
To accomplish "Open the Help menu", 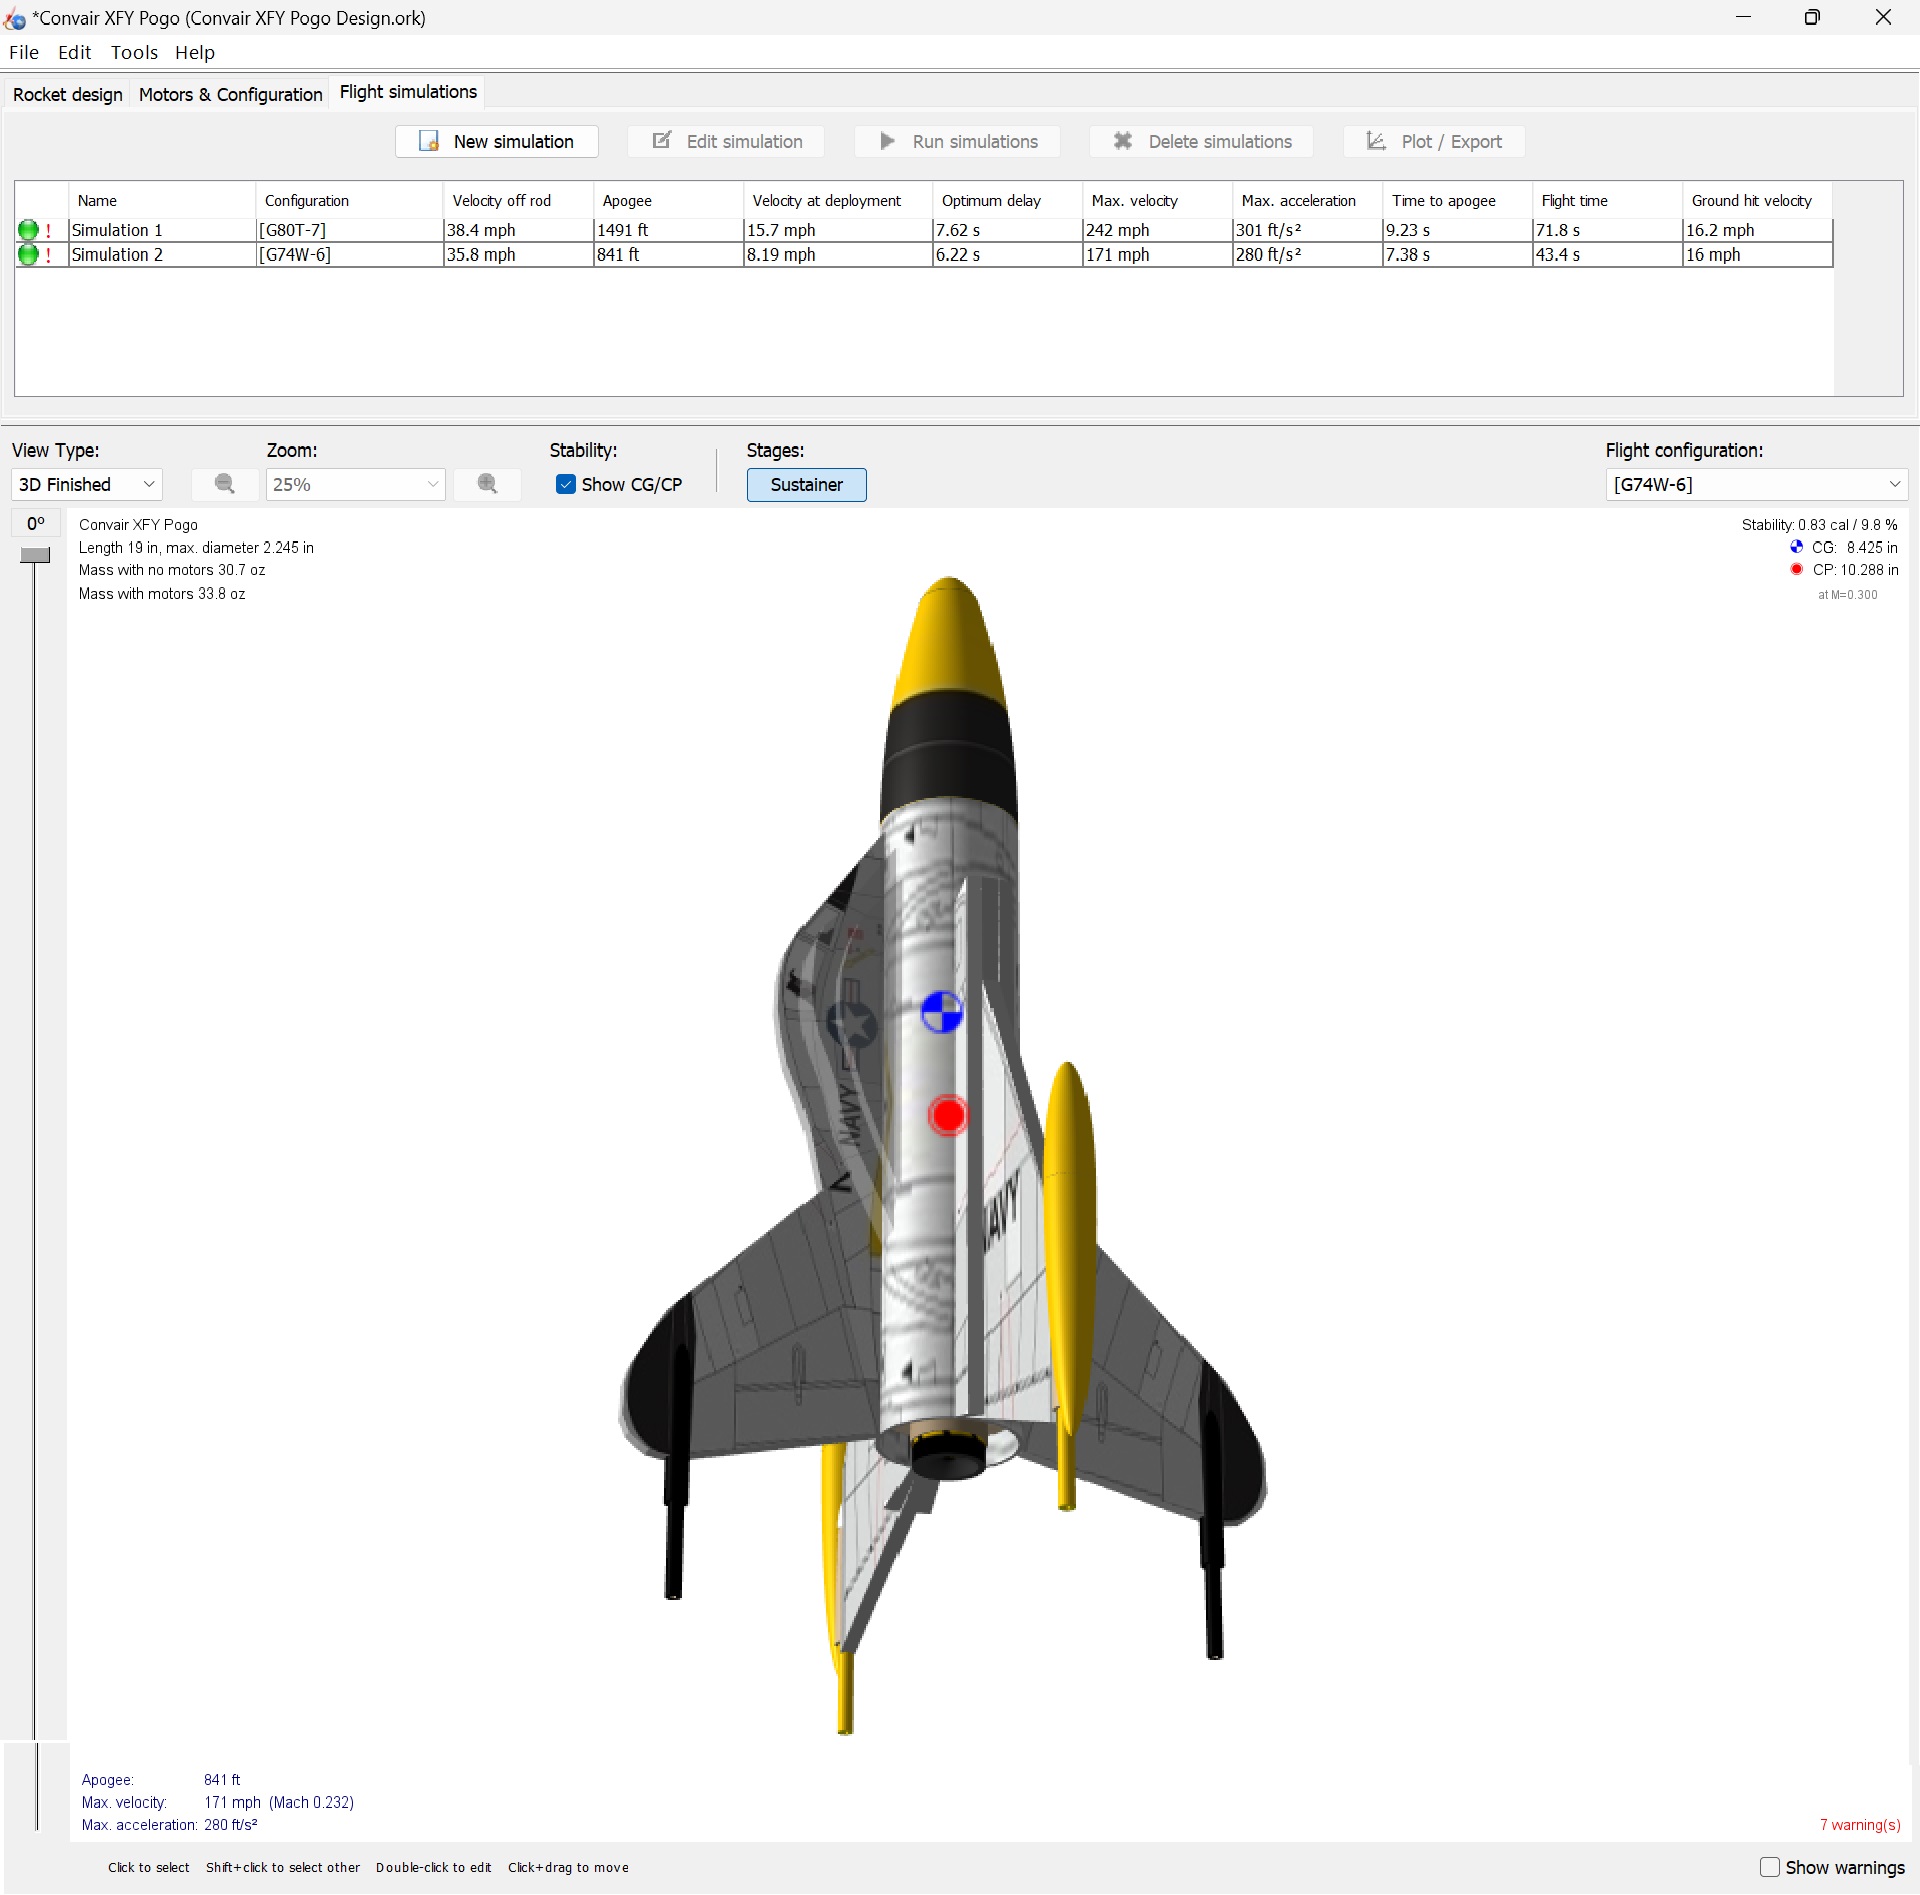I will coord(194,52).
